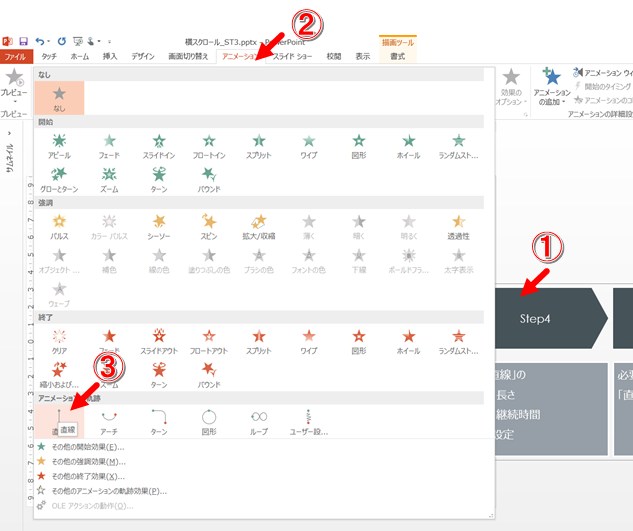The image size is (633, 531).
Task: Switch to the 校閲 ribbon tab
Action: pyautogui.click(x=333, y=57)
